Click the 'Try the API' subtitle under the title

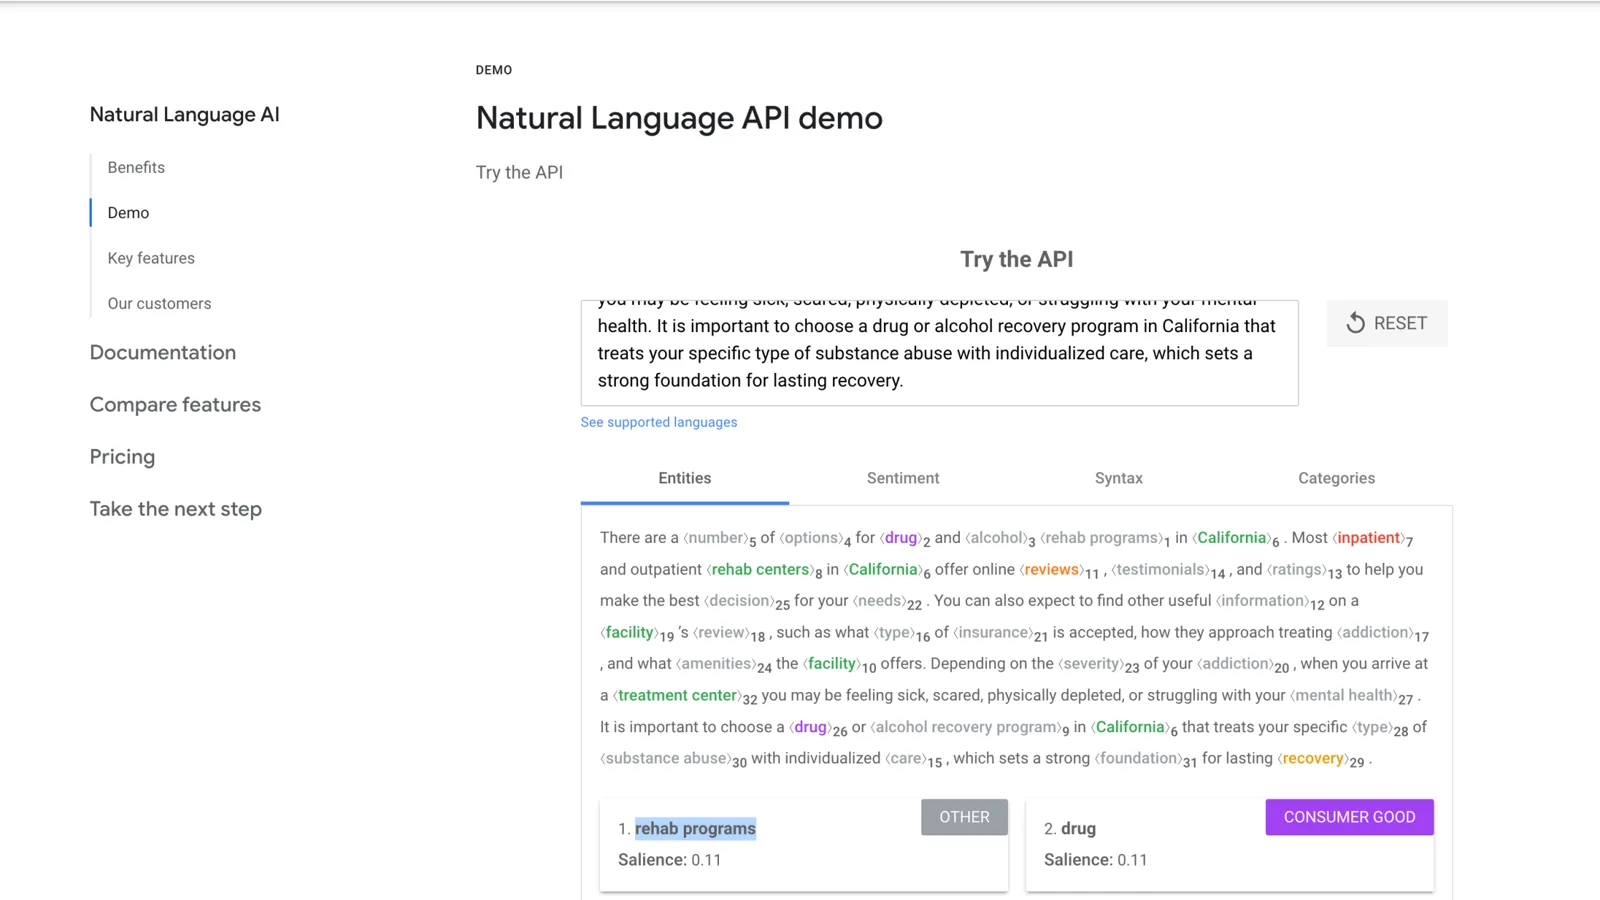(x=519, y=172)
